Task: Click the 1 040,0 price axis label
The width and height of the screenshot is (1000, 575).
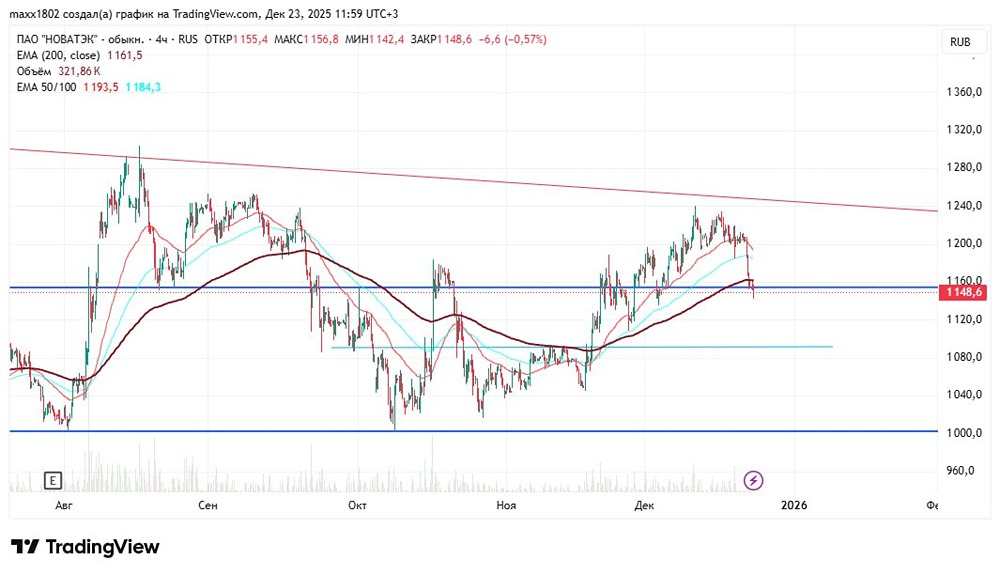Action: (x=964, y=395)
